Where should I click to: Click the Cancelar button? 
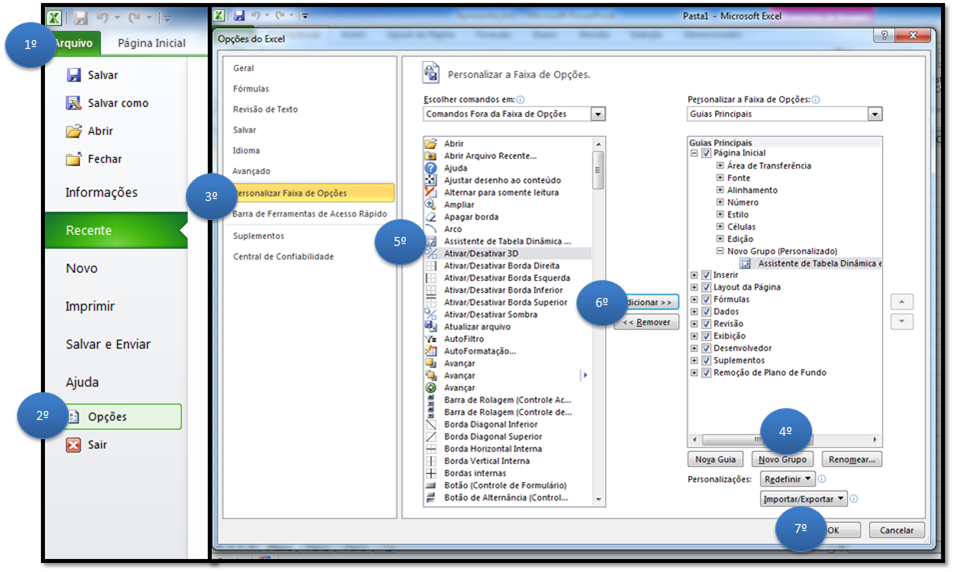pyautogui.click(x=896, y=530)
